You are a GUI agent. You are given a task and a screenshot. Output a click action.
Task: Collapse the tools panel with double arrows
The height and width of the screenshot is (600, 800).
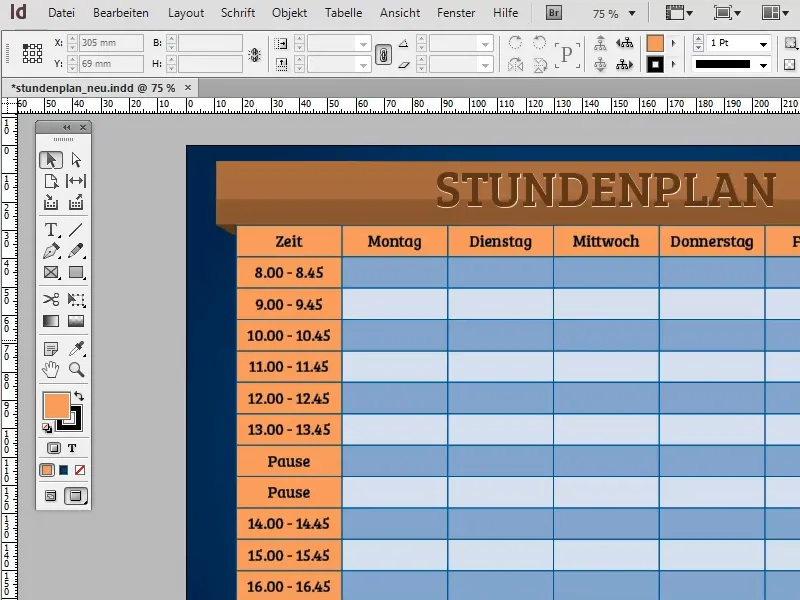(x=66, y=127)
